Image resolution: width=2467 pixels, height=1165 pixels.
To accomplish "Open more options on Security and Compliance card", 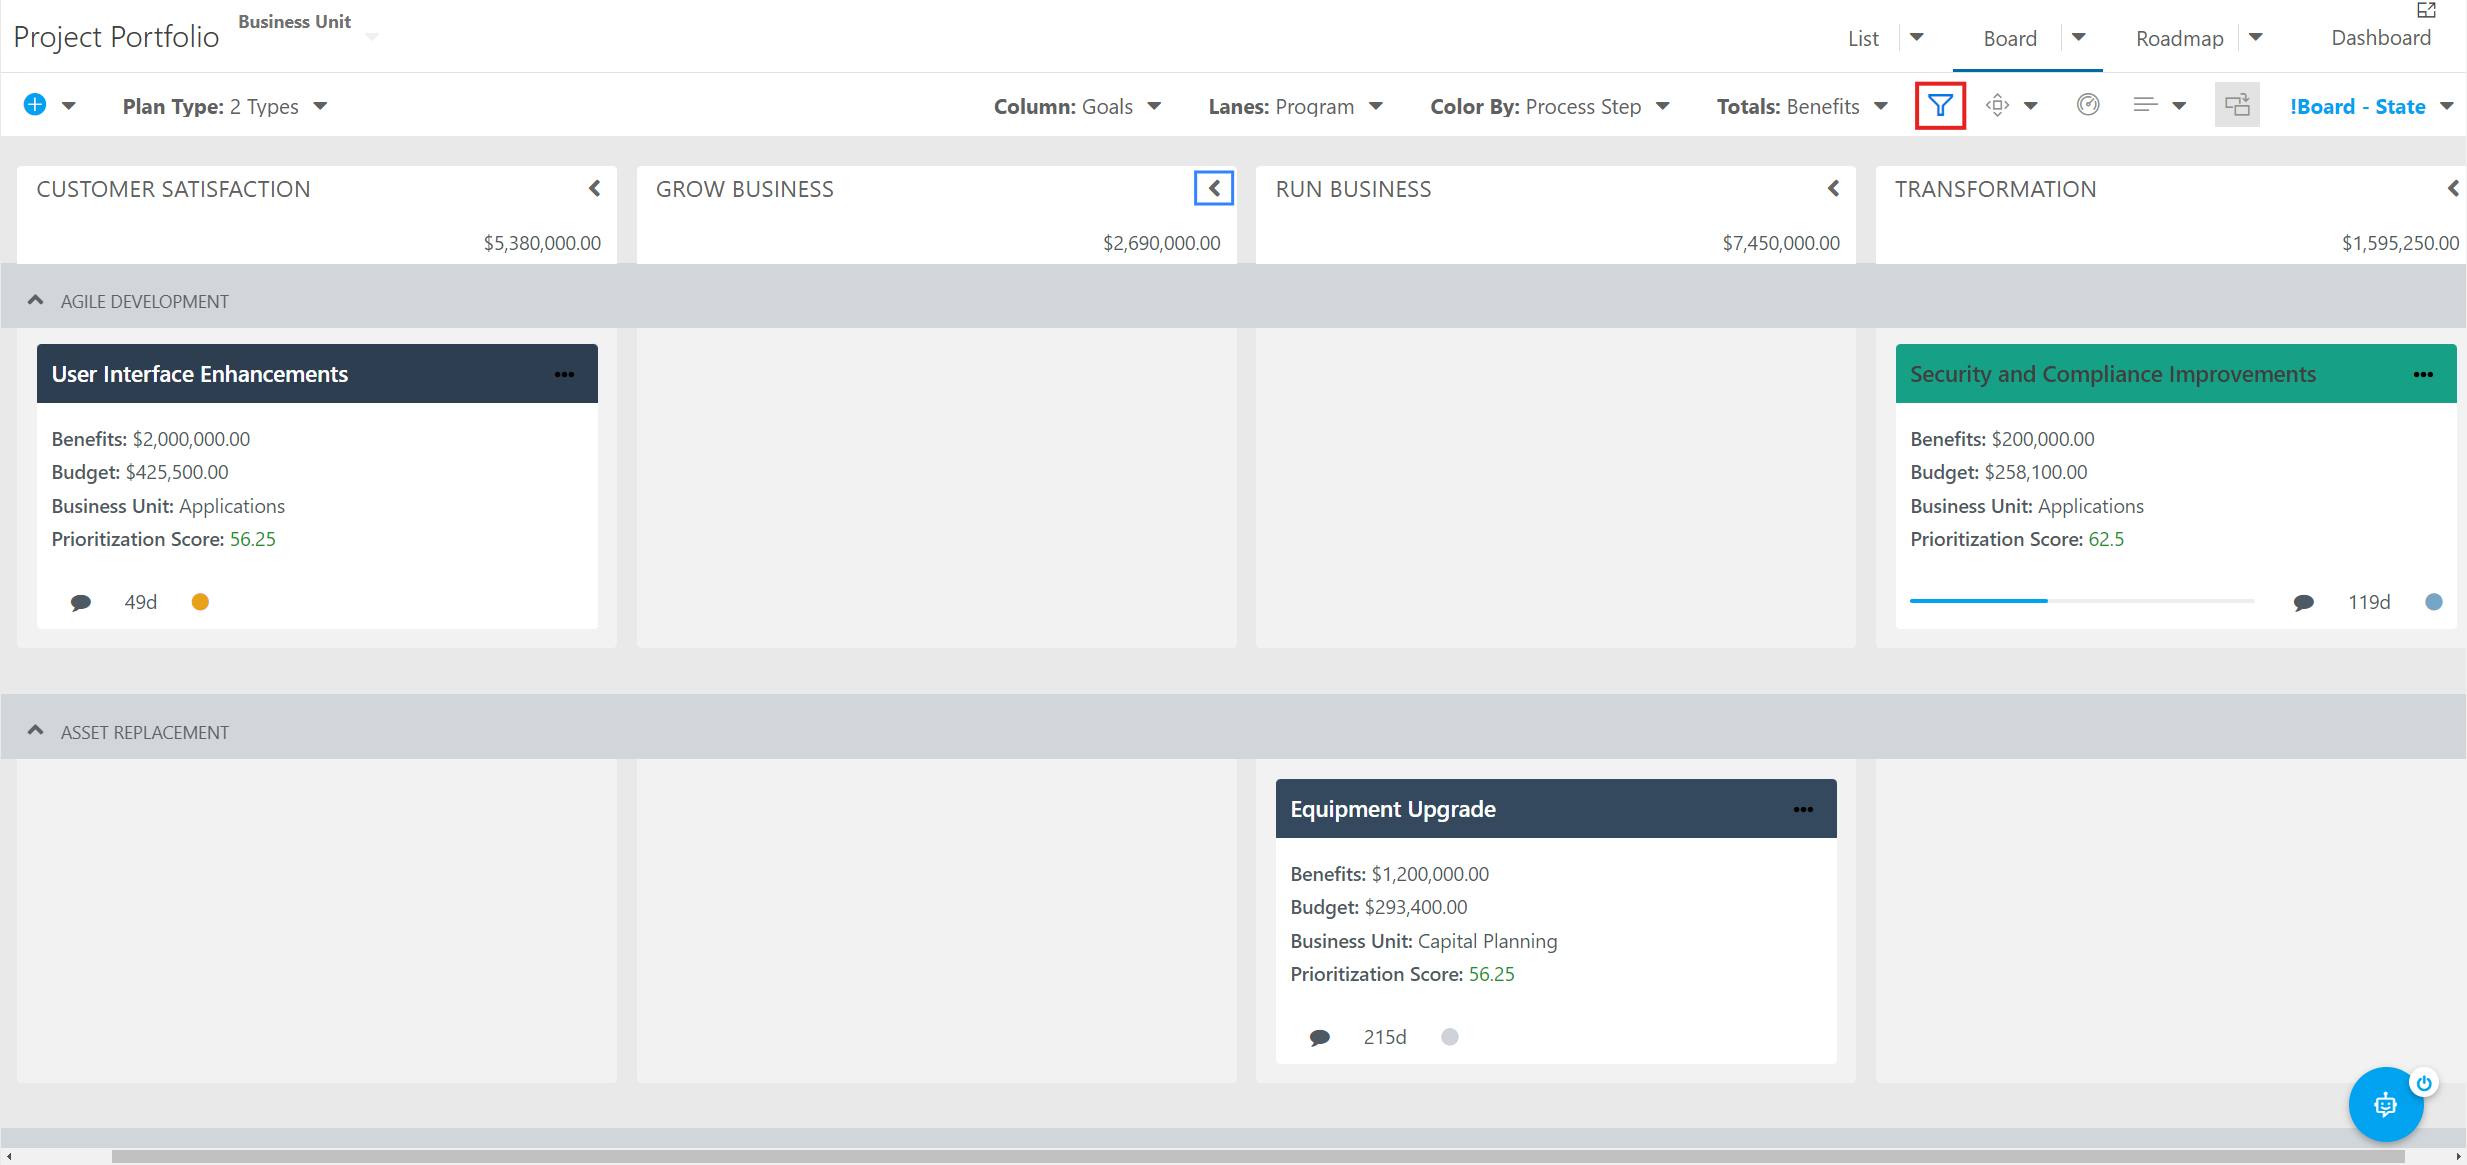I will pos(2423,374).
